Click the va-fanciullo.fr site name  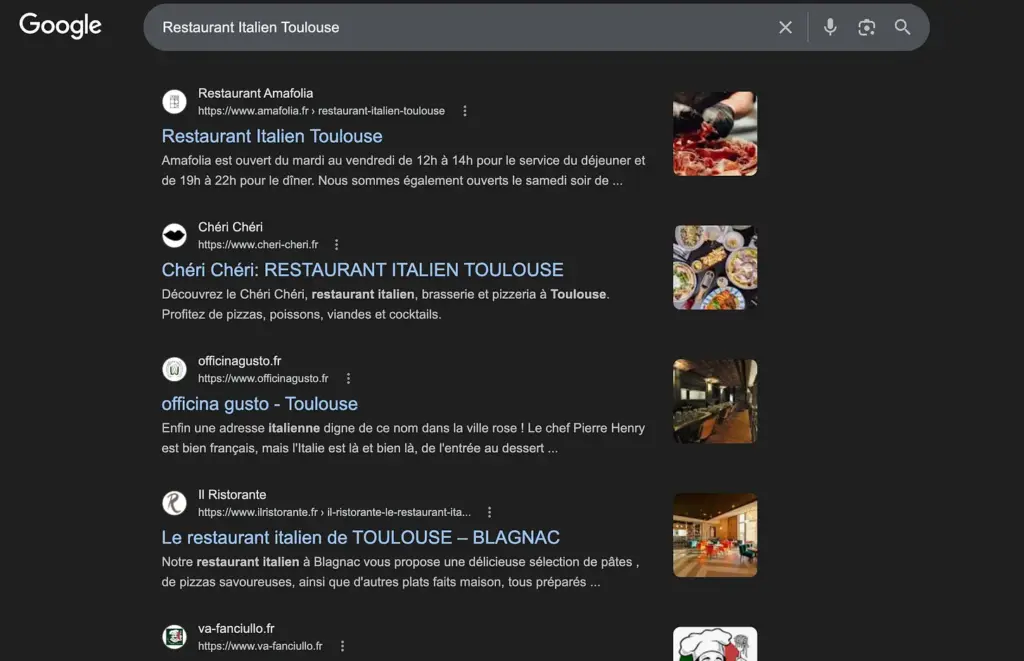(x=236, y=628)
